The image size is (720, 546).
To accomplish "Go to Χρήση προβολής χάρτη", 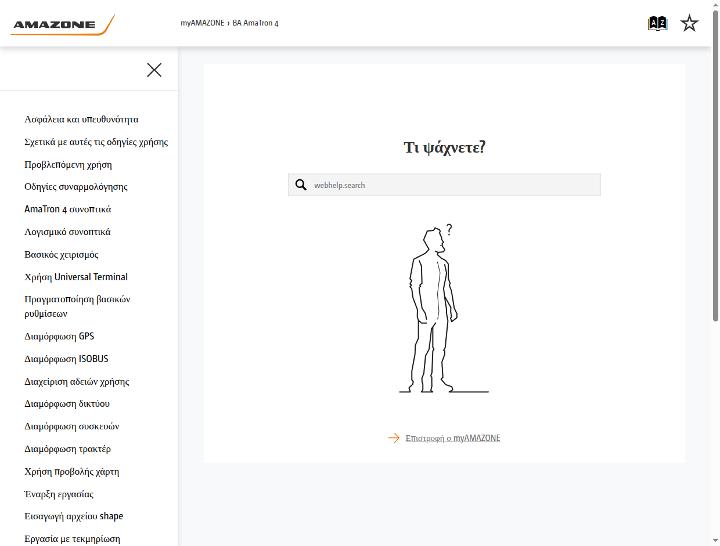I will pyautogui.click(x=72, y=472).
